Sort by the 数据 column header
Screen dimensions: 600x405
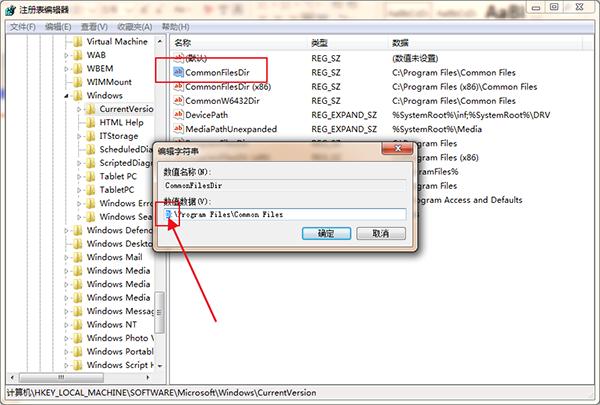click(x=485, y=43)
